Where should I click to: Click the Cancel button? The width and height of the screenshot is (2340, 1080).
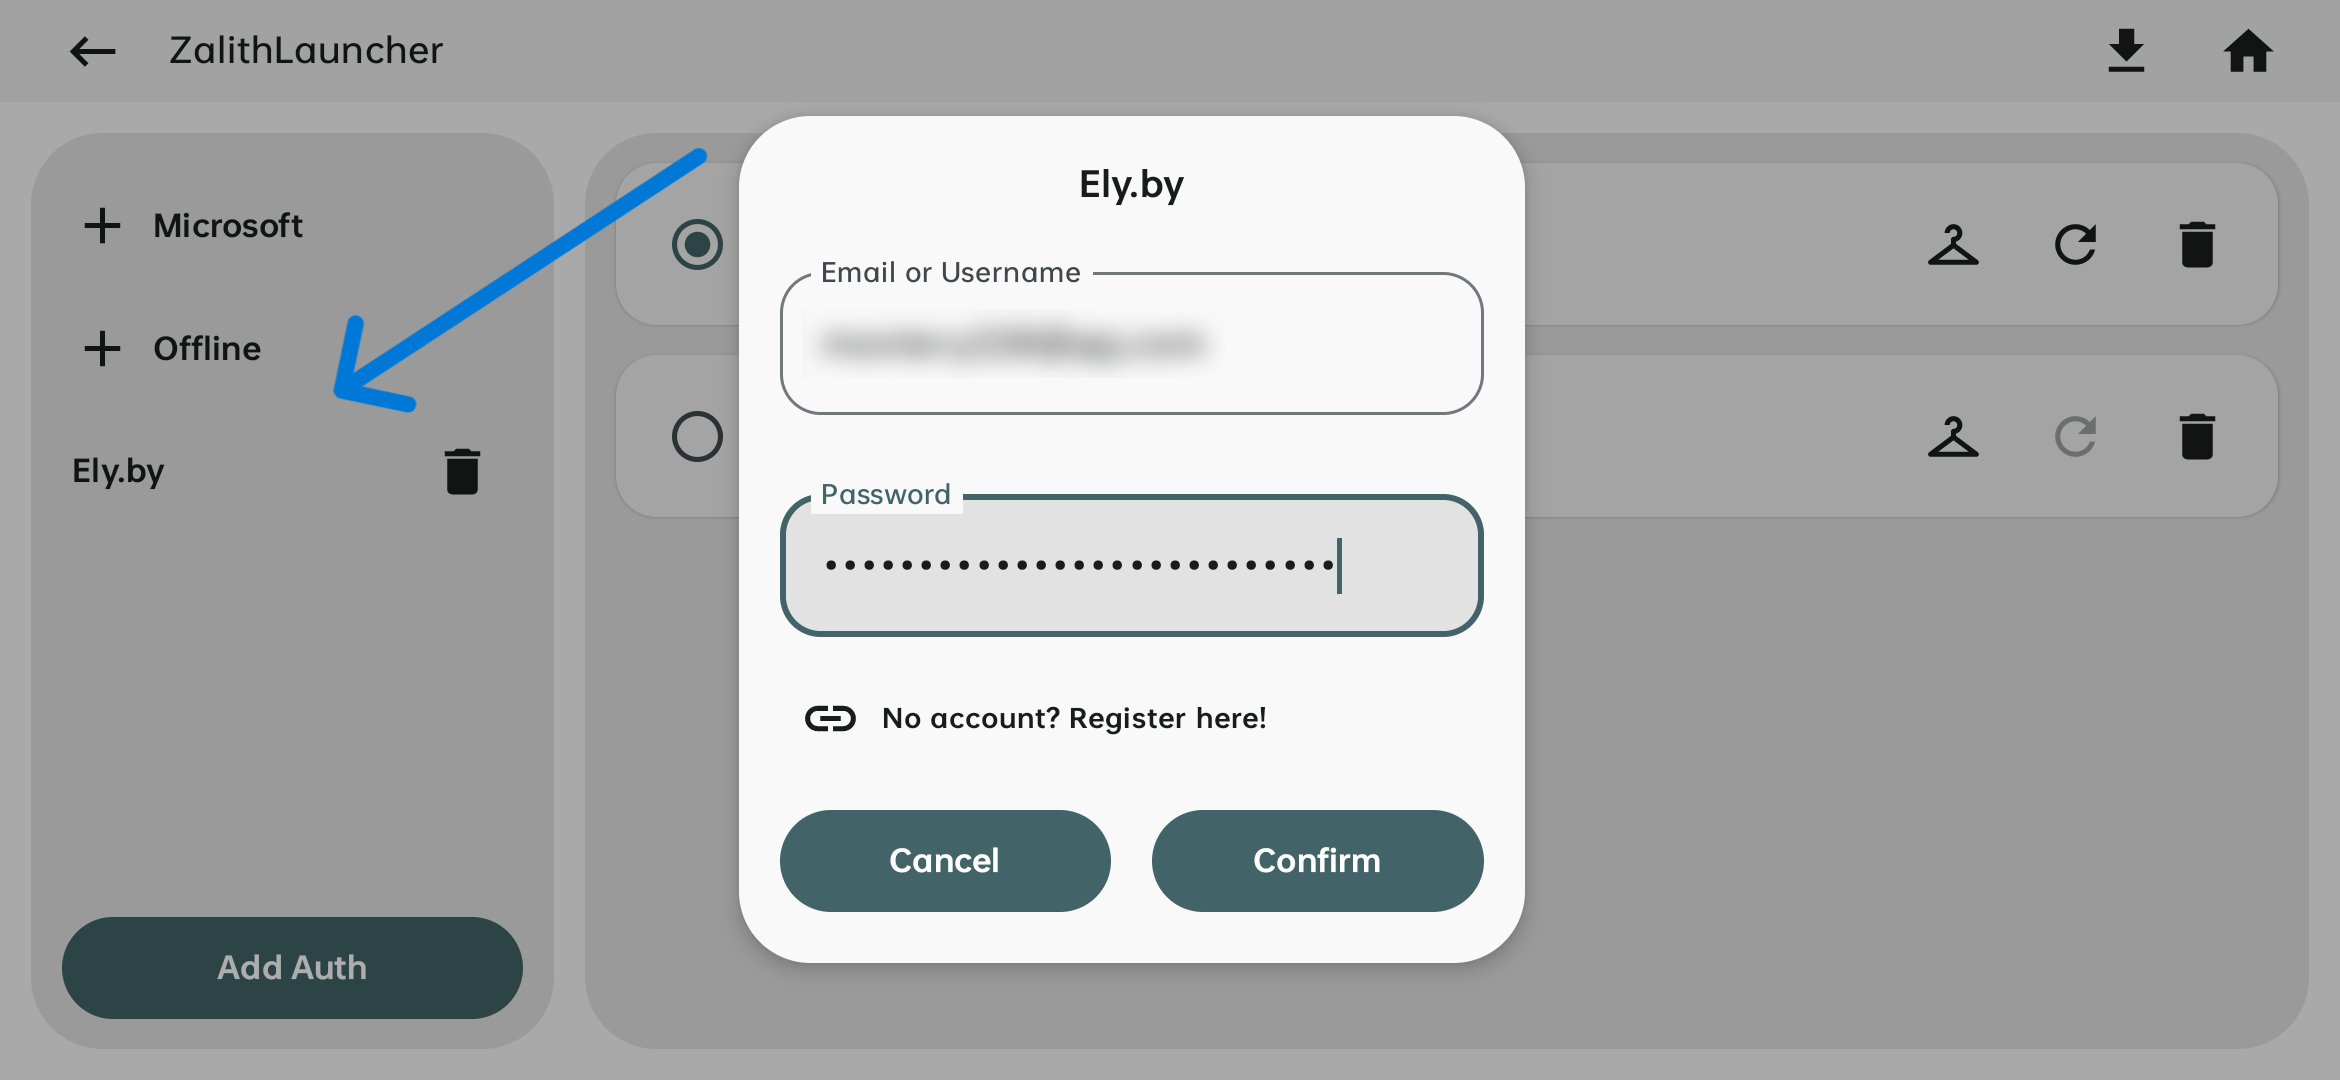pos(945,860)
